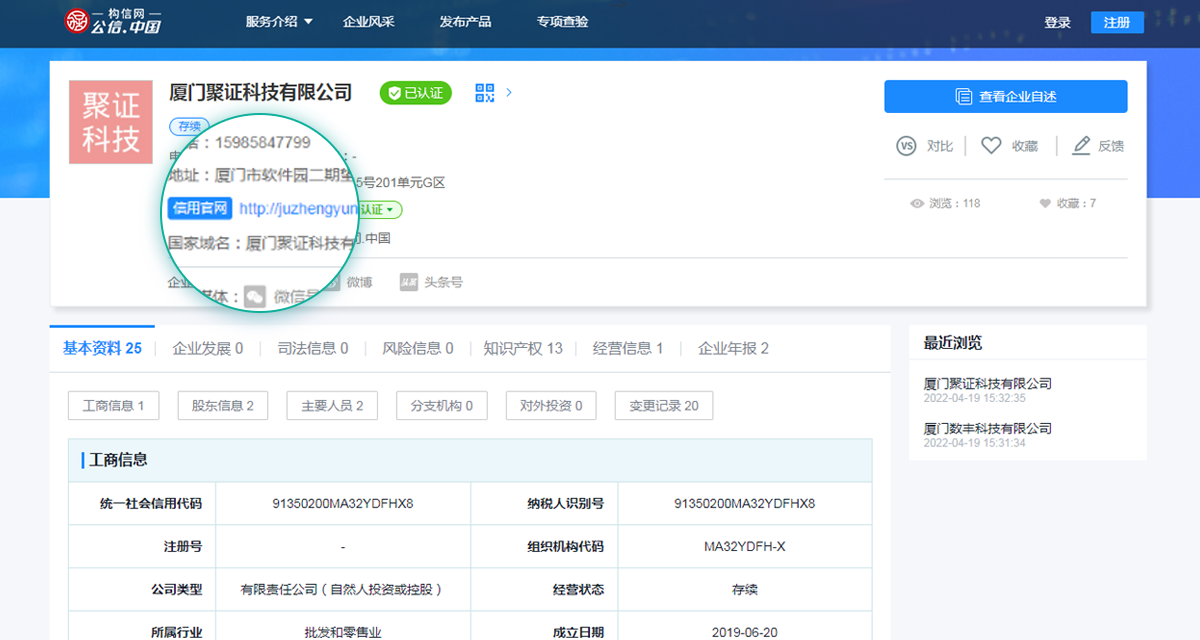Screen dimensions: 1200x640
Task: Open 企业风采 in the top navigation
Action: 369,22
